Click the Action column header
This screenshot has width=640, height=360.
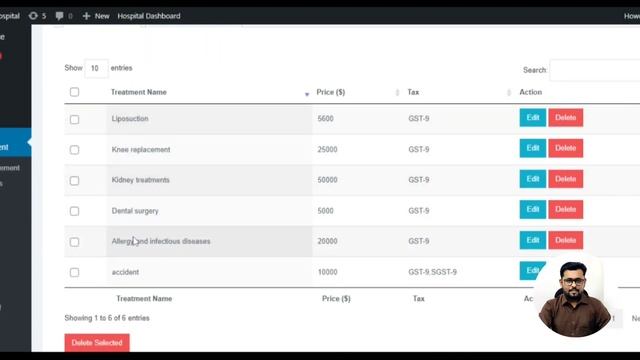coord(531,92)
